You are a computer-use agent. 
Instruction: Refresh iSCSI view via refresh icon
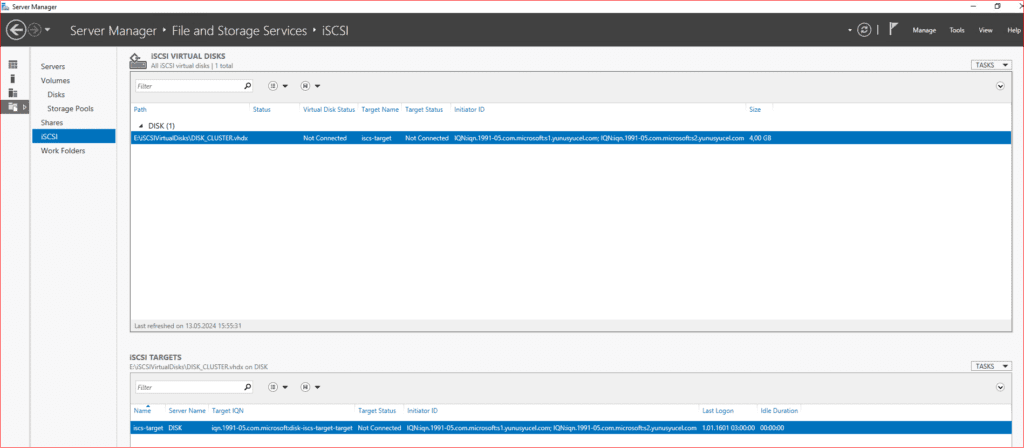(864, 30)
